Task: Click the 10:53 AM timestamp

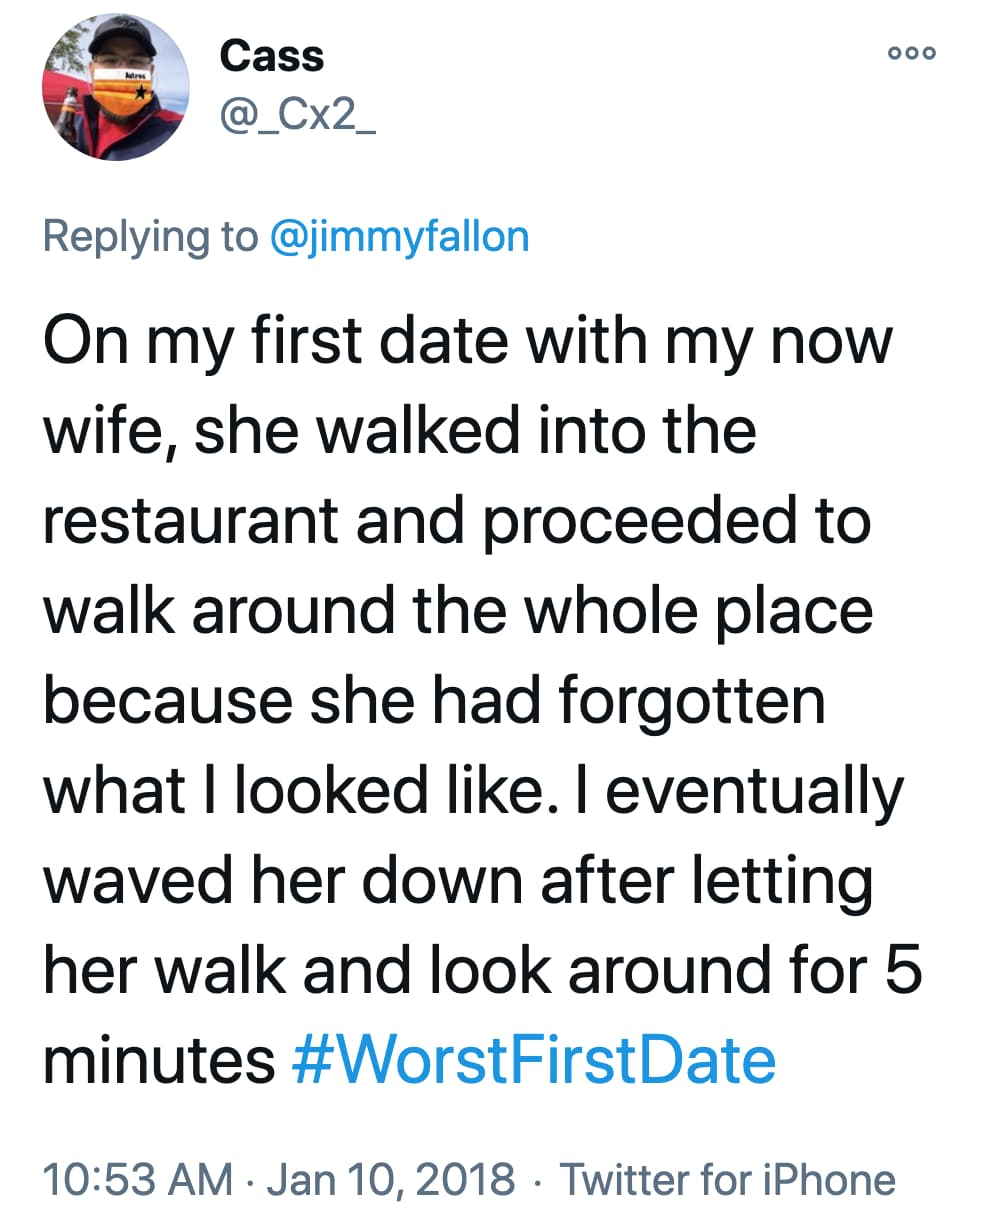Action: click(138, 1179)
